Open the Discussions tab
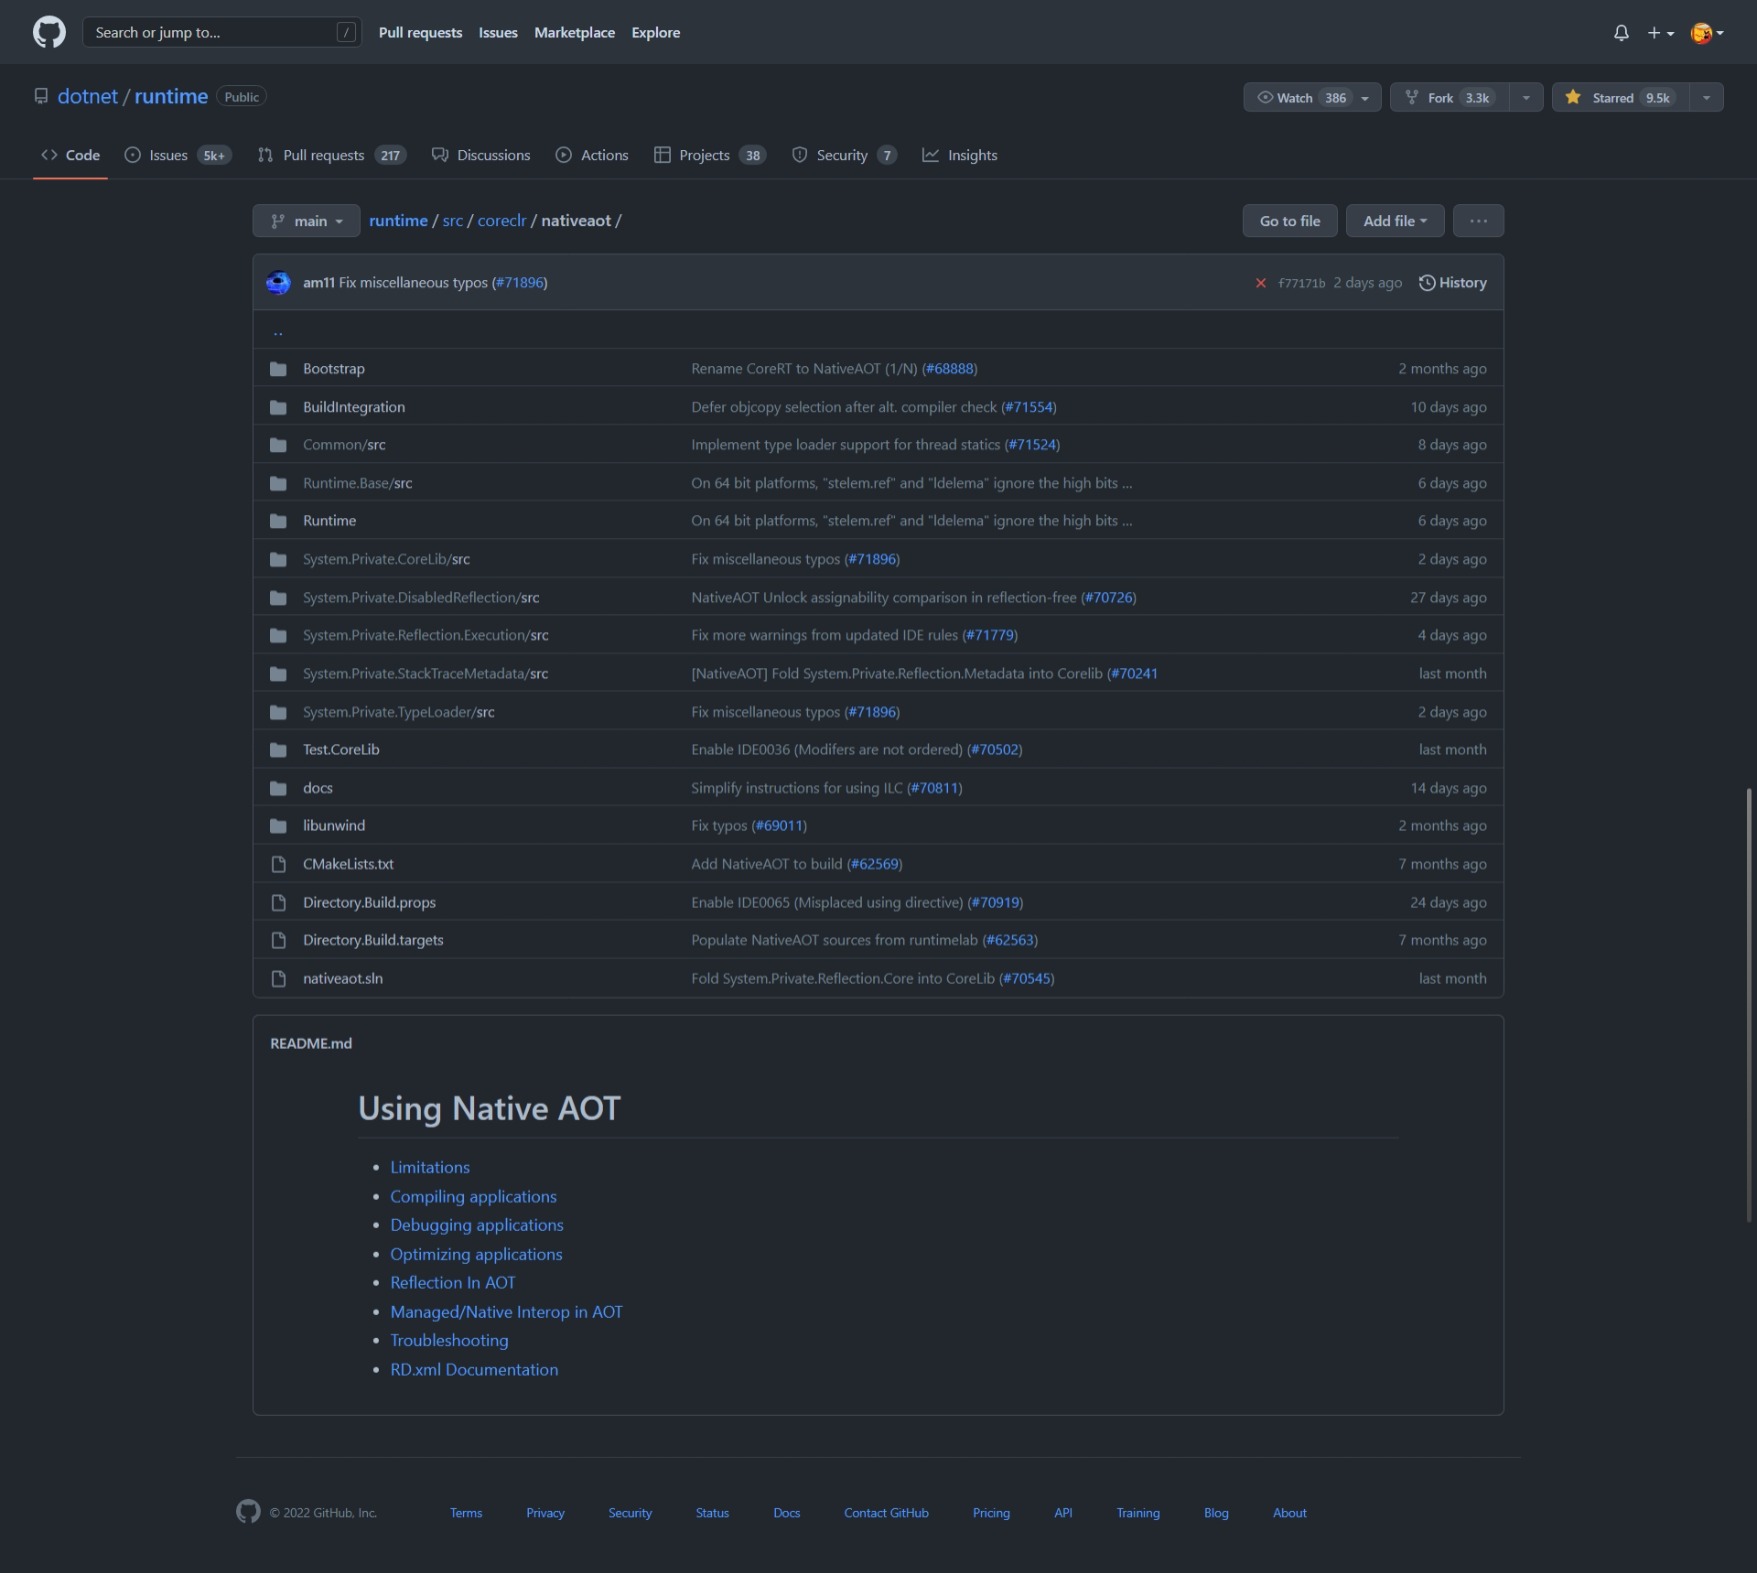 point(481,155)
